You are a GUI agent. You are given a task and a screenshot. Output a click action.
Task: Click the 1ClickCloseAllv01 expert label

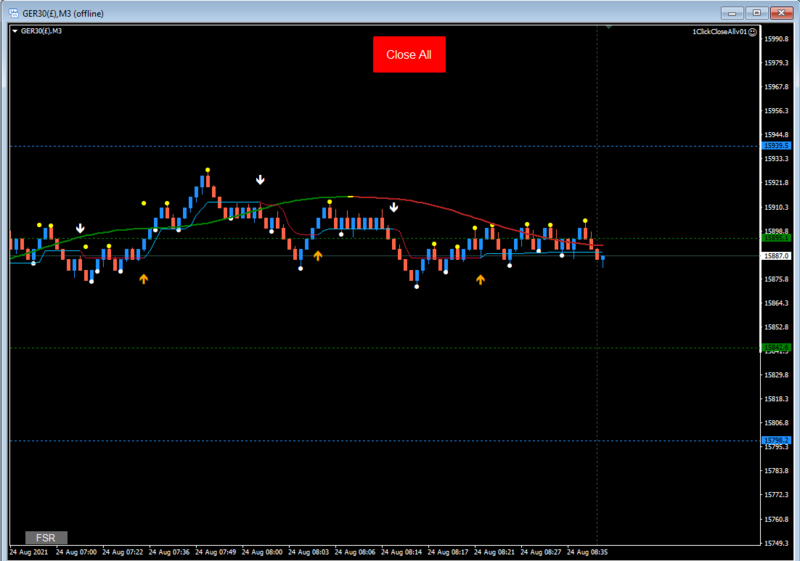point(719,32)
